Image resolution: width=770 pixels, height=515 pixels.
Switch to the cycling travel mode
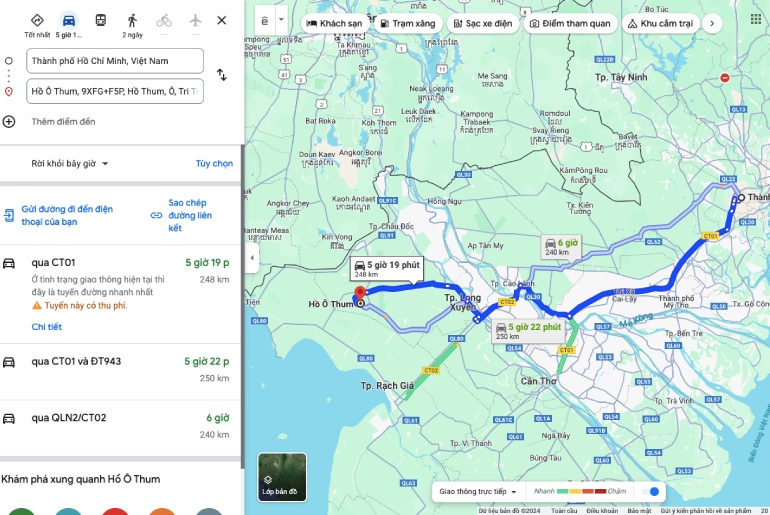click(x=164, y=21)
